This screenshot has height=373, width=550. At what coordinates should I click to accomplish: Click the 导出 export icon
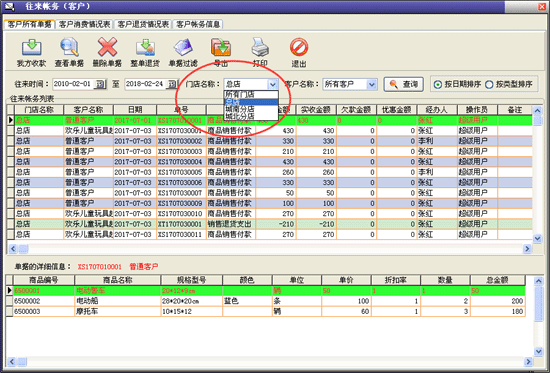click(x=221, y=47)
